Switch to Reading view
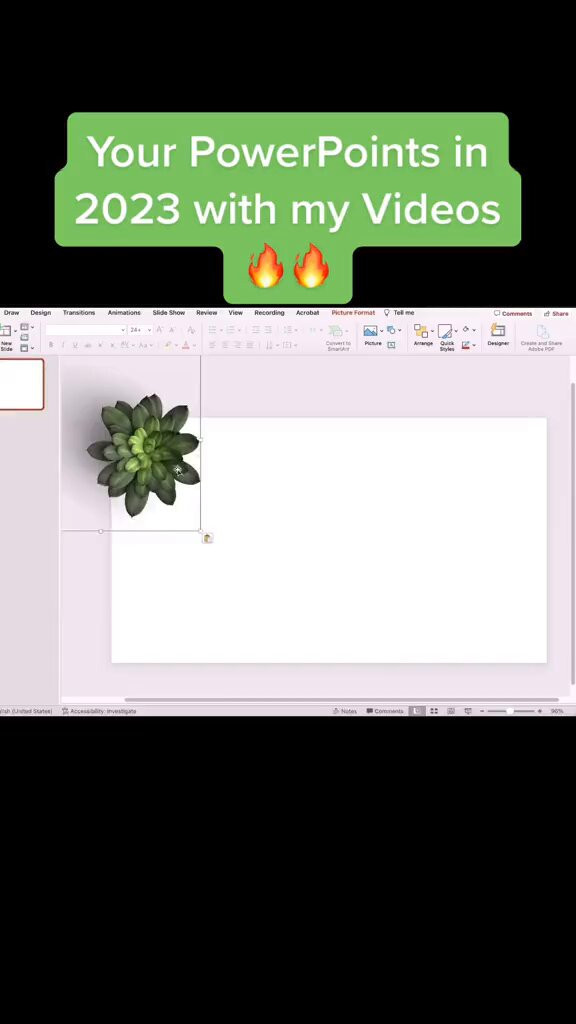This screenshot has width=576, height=1024. (x=451, y=711)
